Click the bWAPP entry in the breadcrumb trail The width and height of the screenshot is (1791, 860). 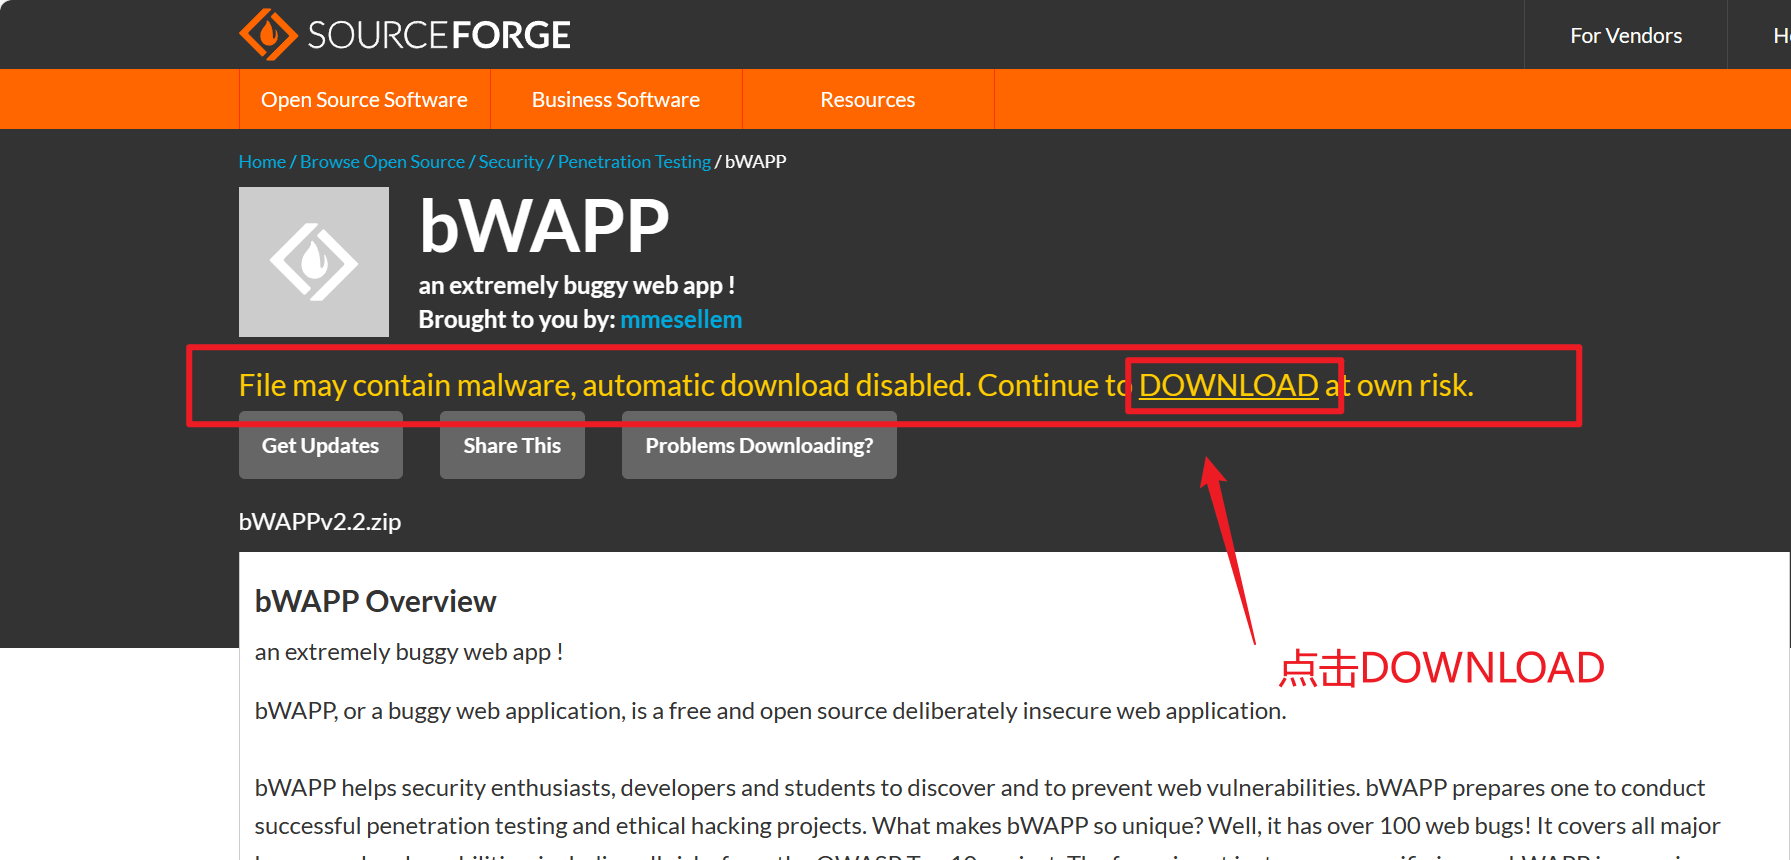[755, 162]
